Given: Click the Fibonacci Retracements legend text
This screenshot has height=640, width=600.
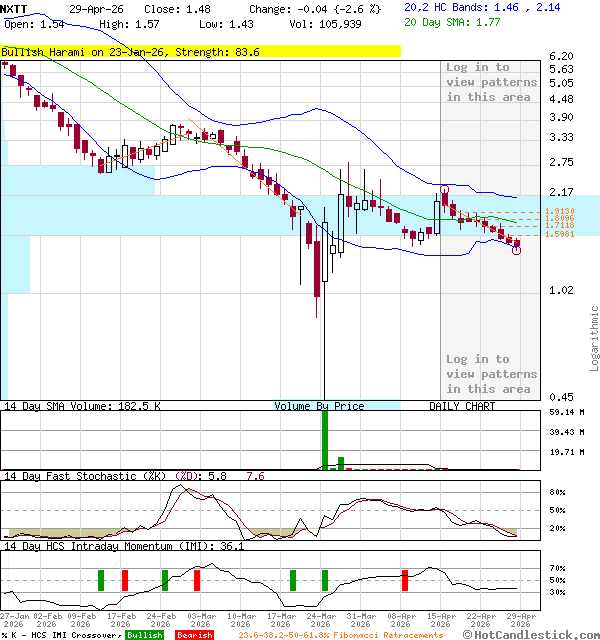Looking at the screenshot, I should coord(340,635).
